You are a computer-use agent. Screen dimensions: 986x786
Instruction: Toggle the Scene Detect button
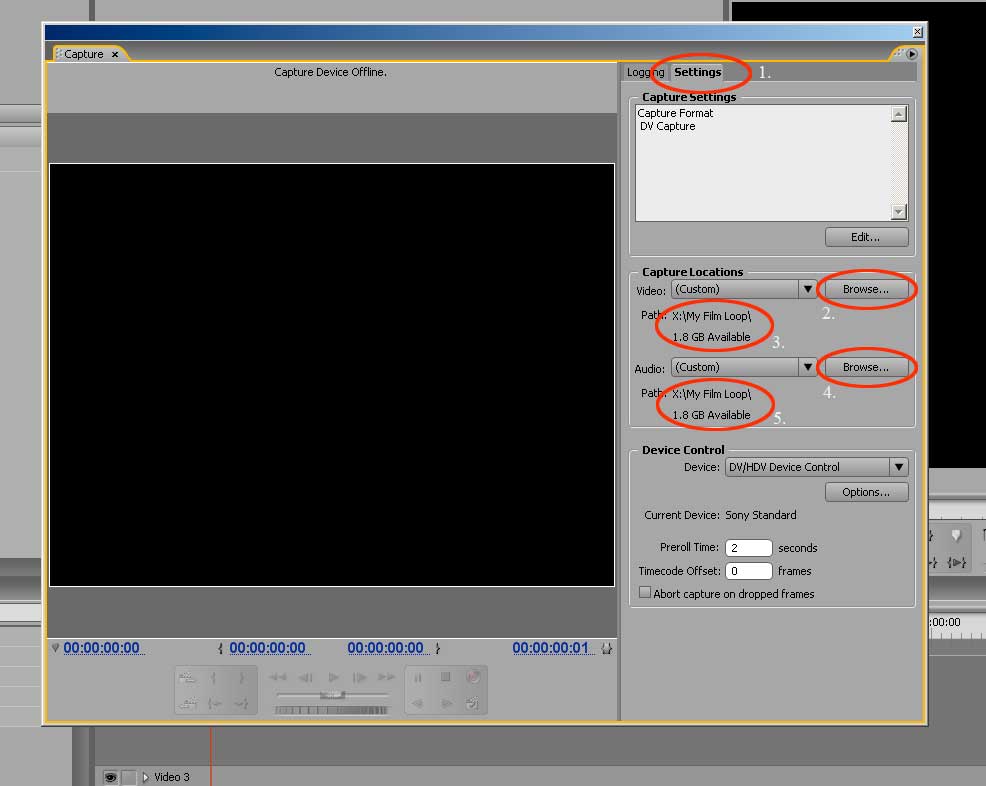point(473,703)
